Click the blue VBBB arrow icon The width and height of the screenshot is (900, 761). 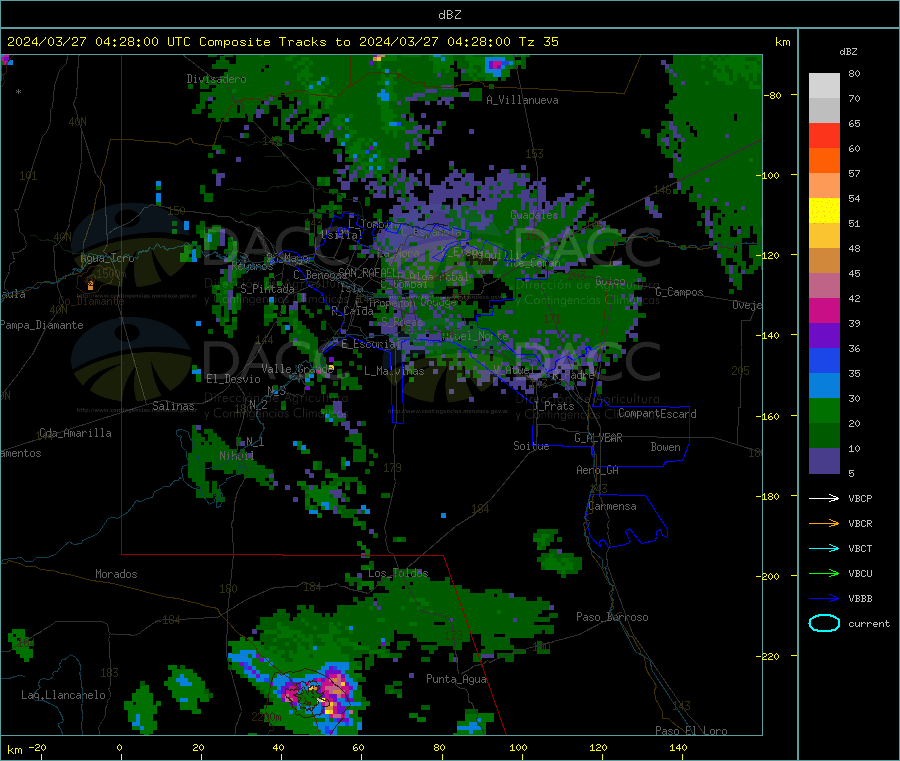pos(824,599)
